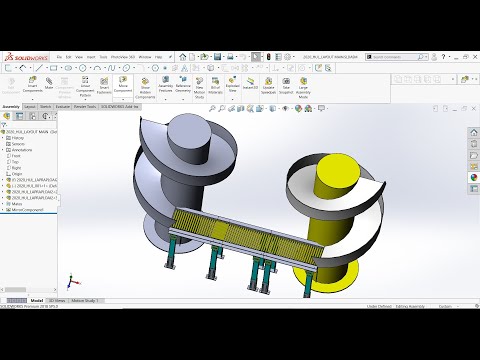The height and width of the screenshot is (360, 480).
Task: Click the Rebuild traffic light icon
Action: point(269,57)
